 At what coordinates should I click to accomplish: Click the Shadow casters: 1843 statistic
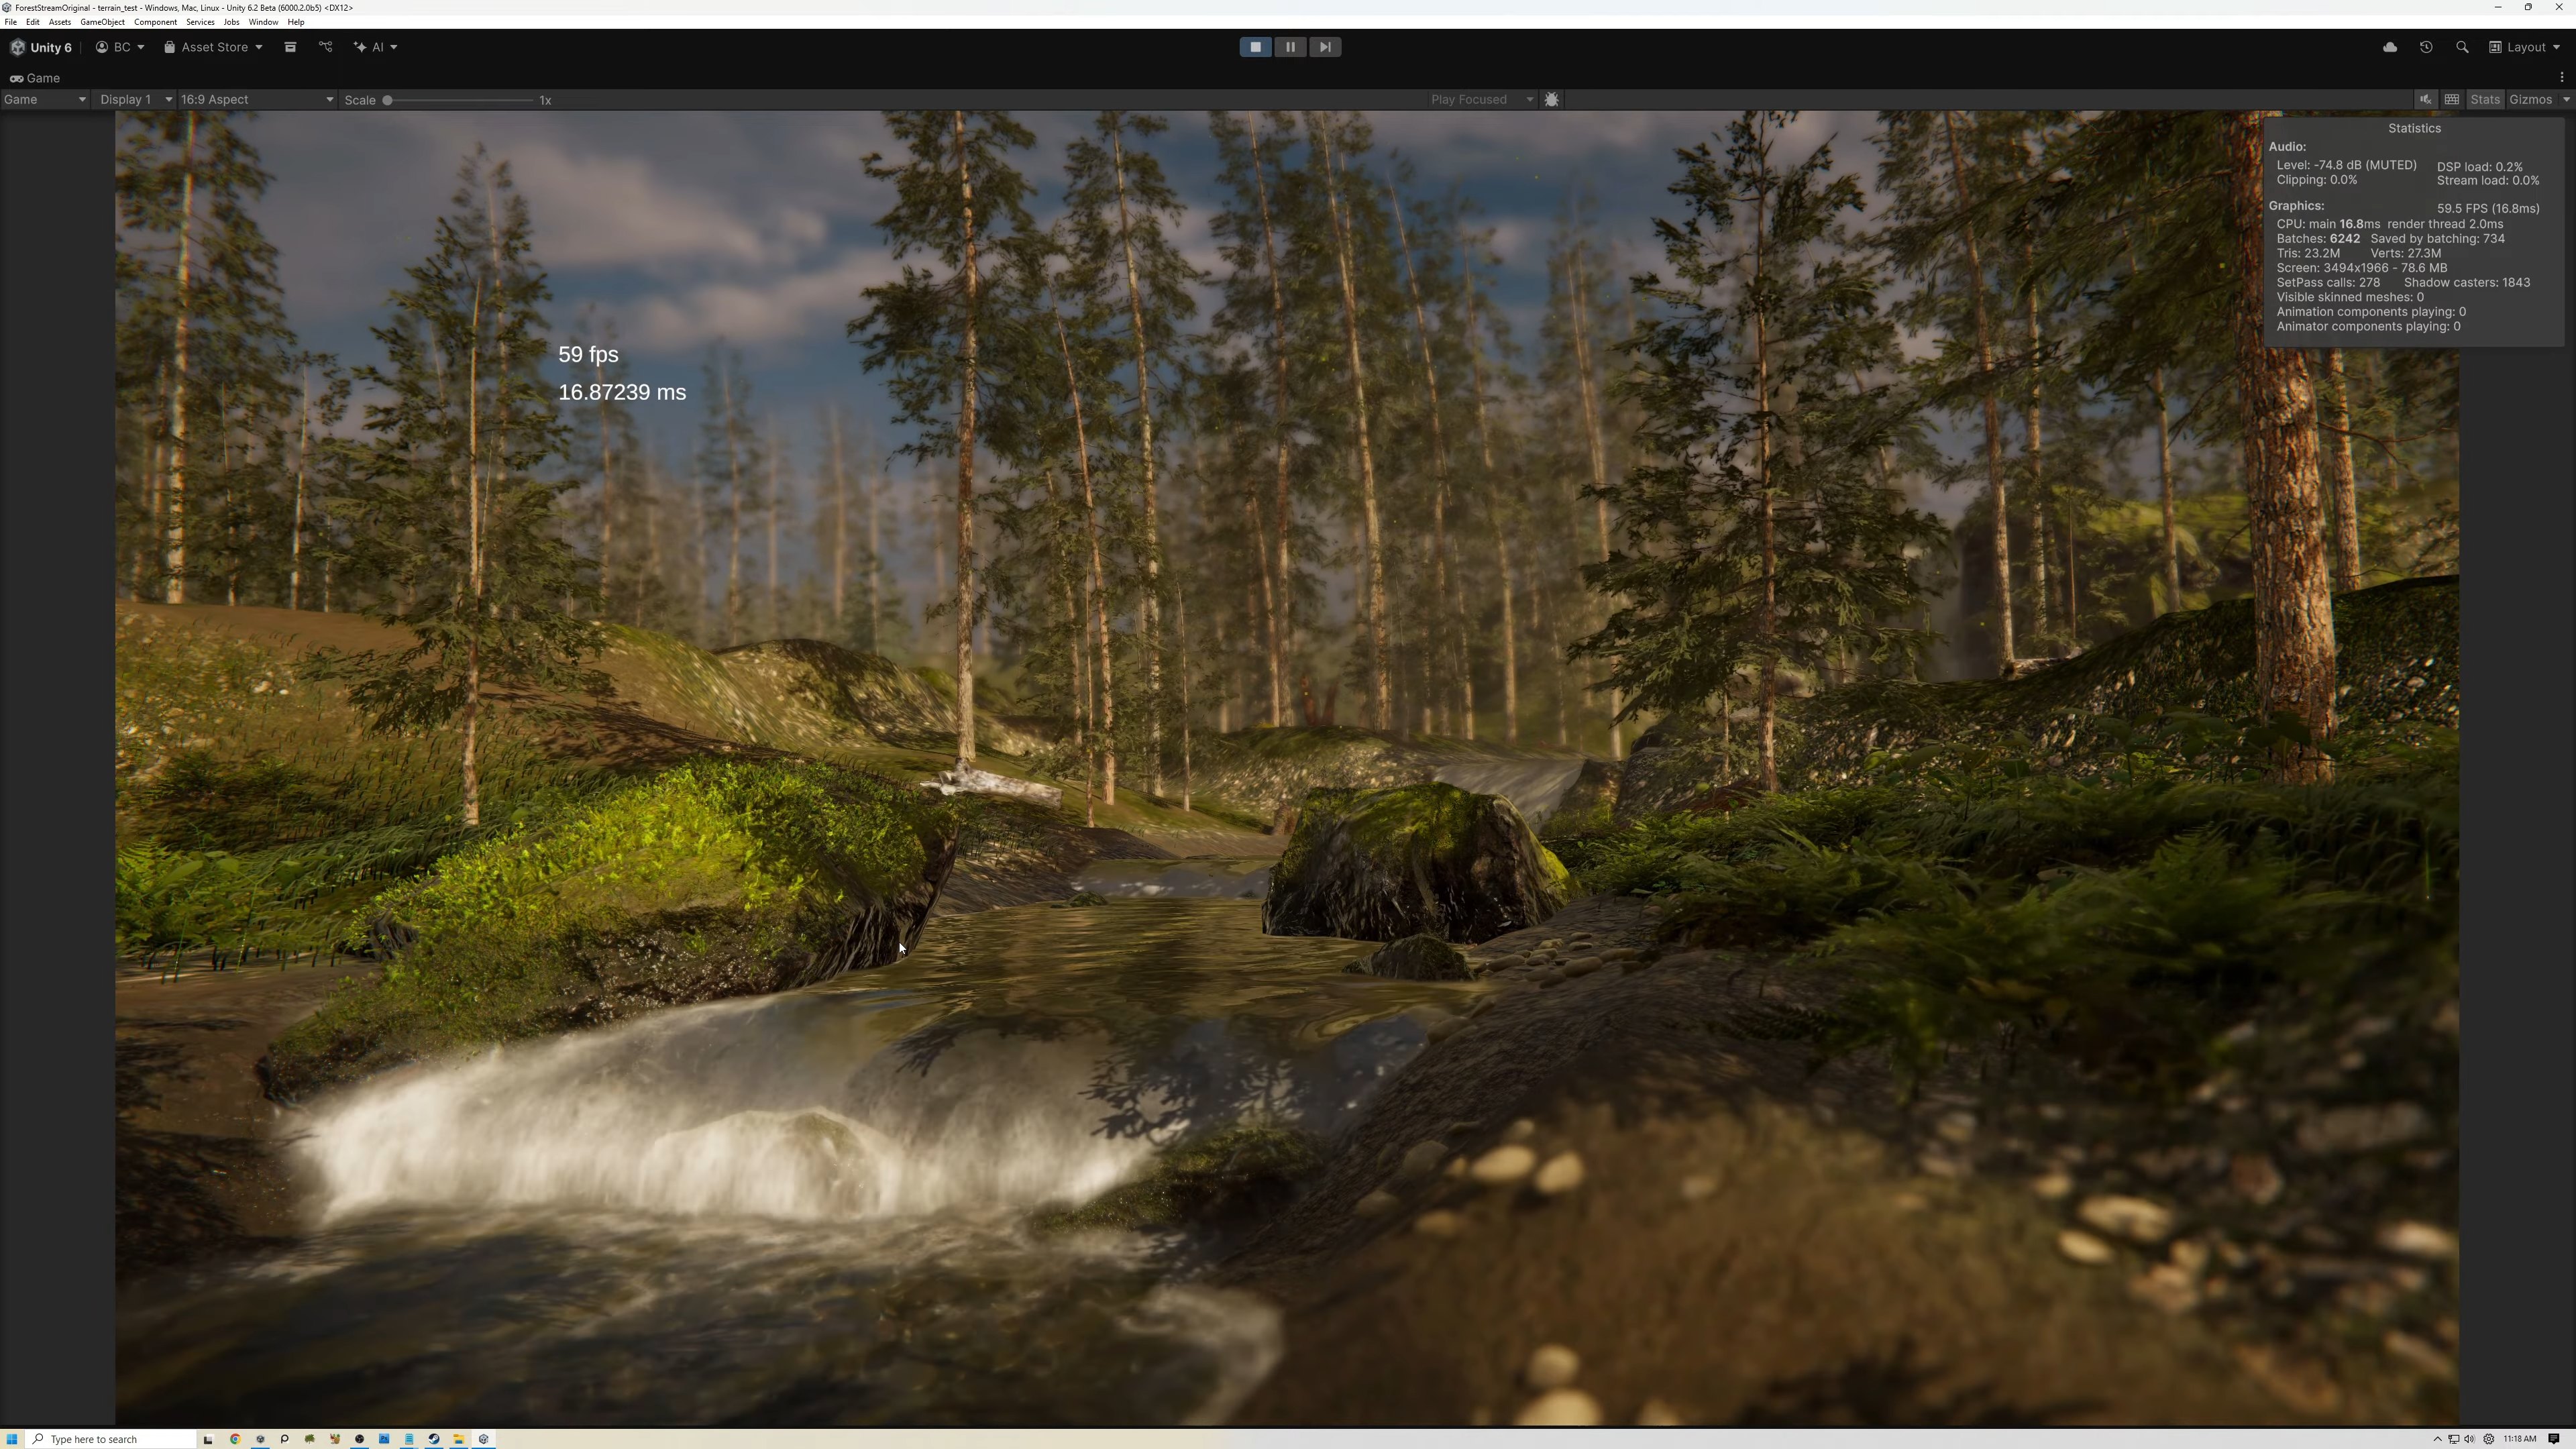[x=2467, y=283]
